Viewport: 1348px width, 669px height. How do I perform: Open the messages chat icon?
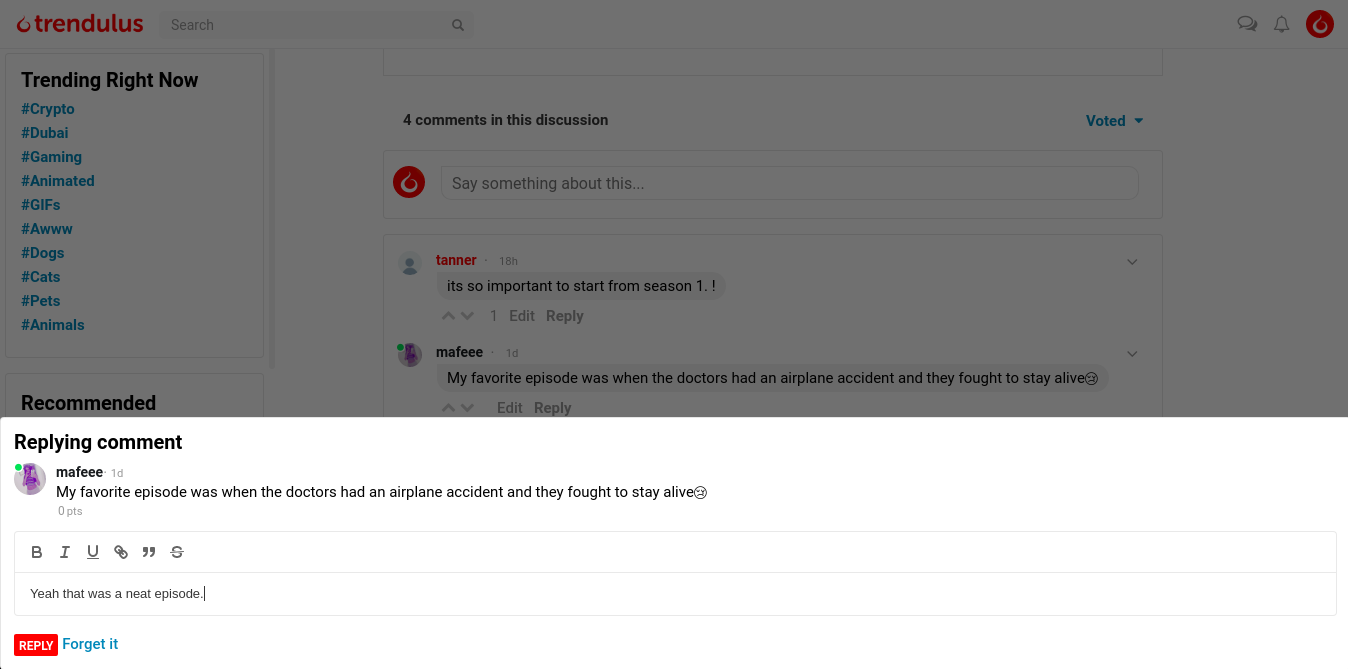(x=1247, y=24)
